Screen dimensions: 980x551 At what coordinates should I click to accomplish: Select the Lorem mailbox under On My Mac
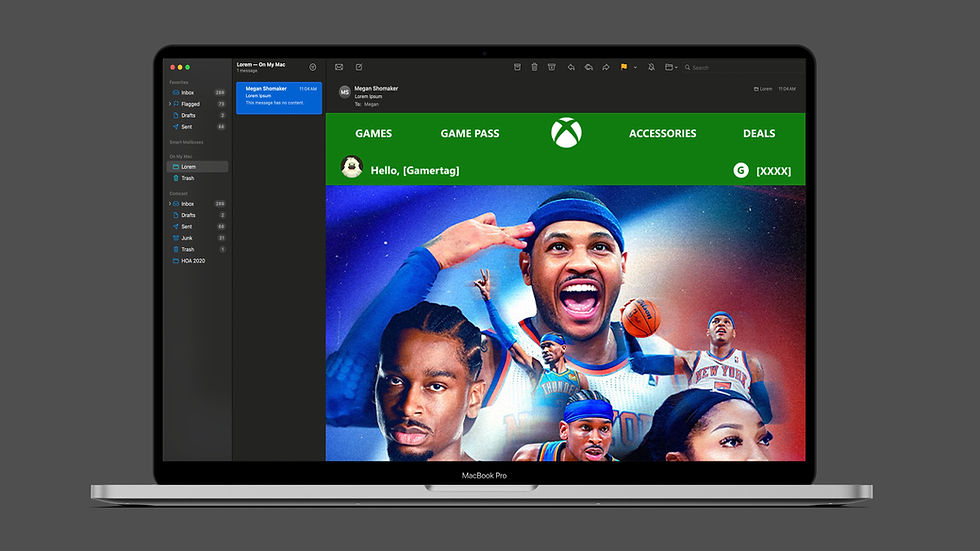click(198, 167)
